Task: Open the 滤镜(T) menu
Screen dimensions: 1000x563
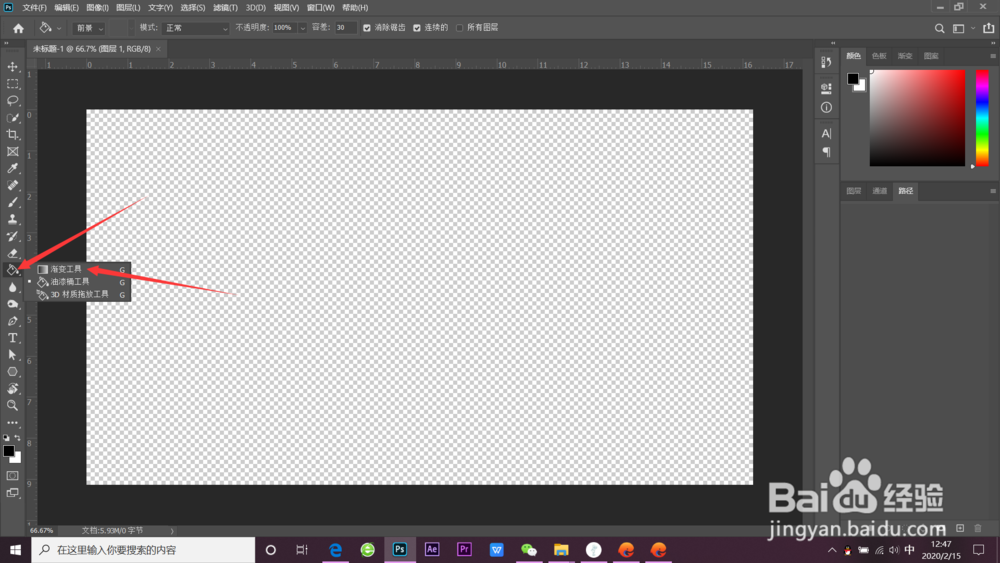Action: [x=225, y=8]
